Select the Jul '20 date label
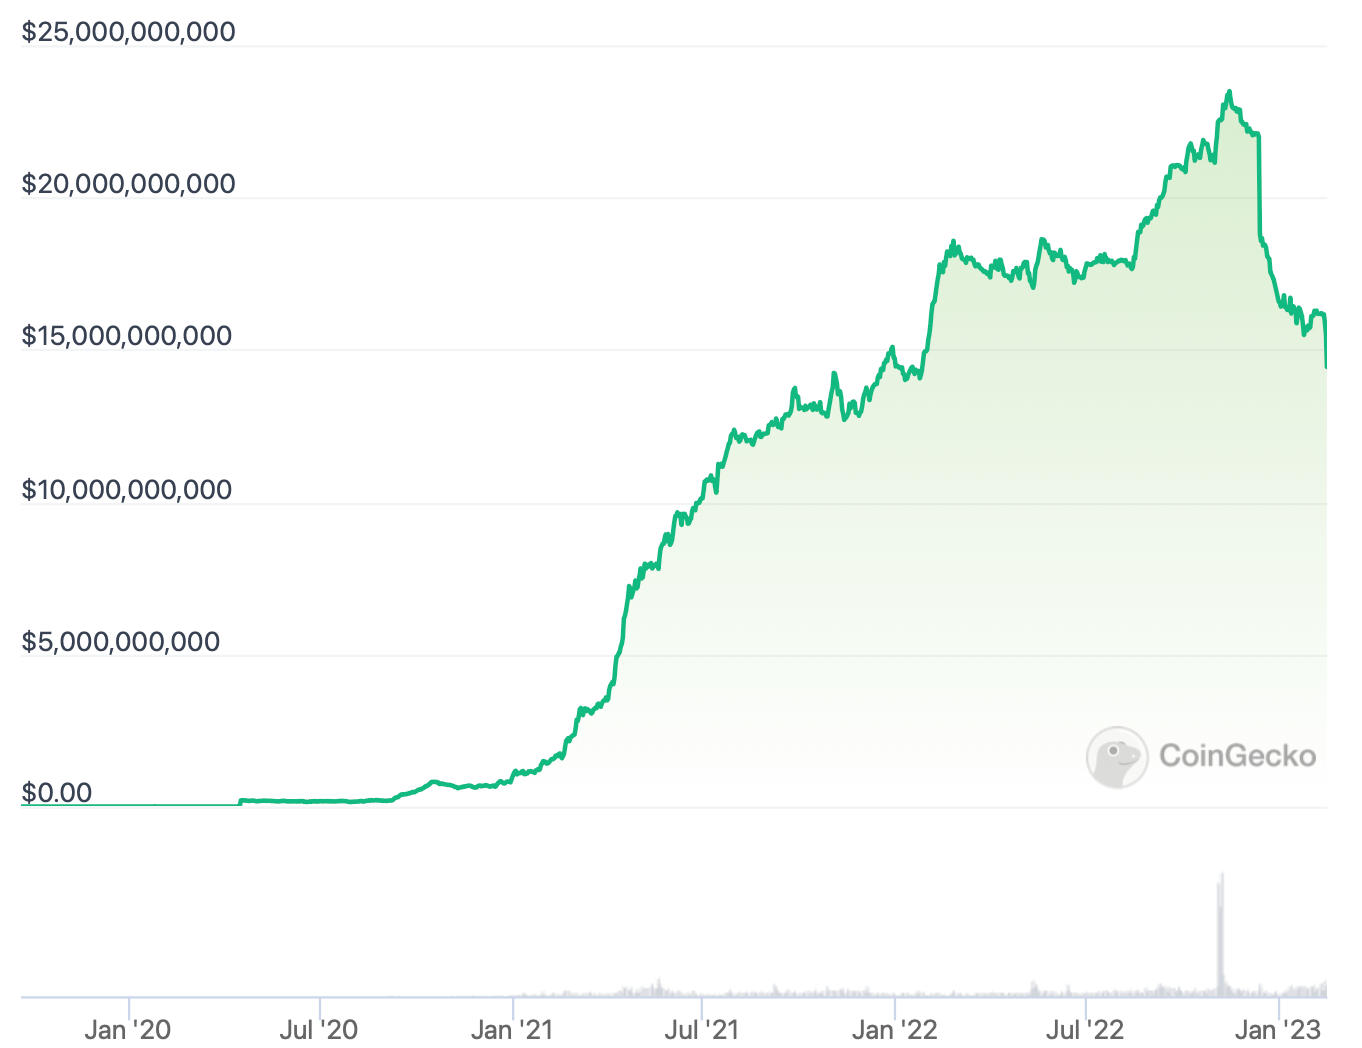The width and height of the screenshot is (1362, 1048). tap(319, 1029)
